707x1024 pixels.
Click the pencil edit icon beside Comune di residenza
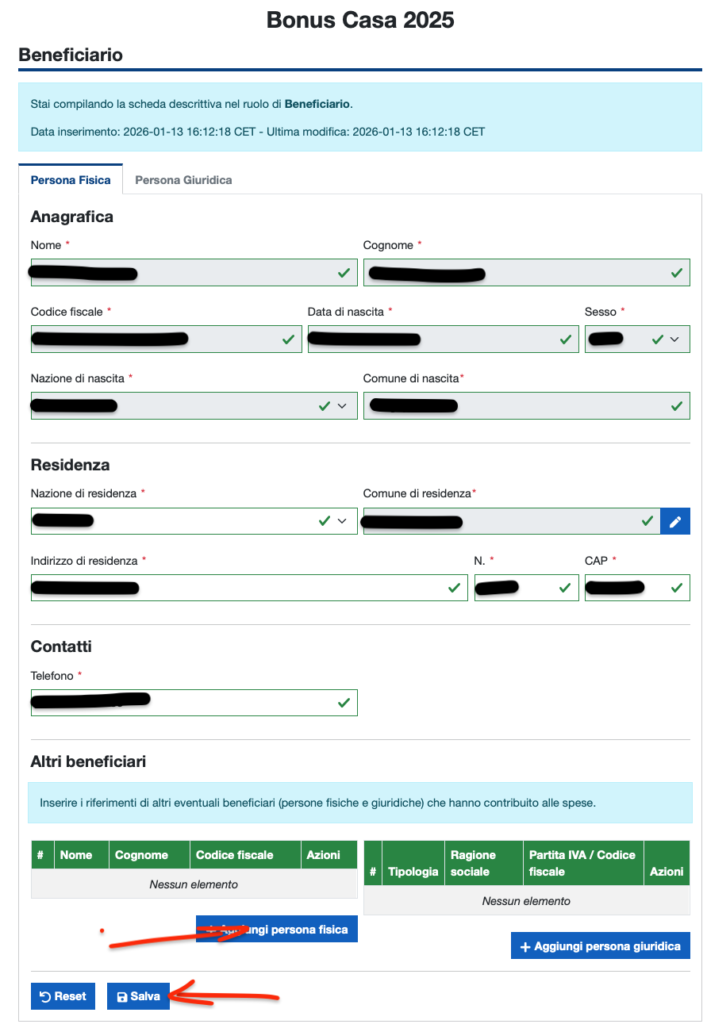pyautogui.click(x=675, y=521)
